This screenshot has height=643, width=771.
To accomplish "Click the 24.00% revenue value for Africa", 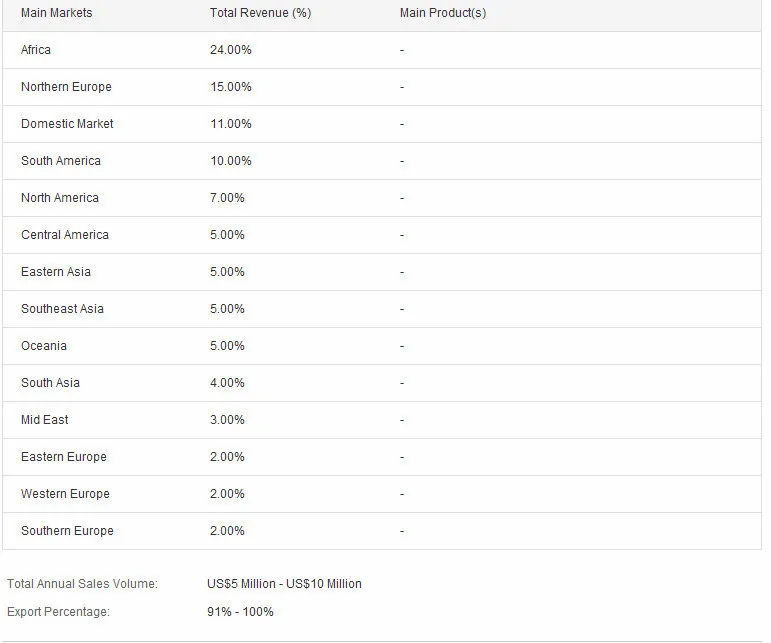I will (231, 50).
